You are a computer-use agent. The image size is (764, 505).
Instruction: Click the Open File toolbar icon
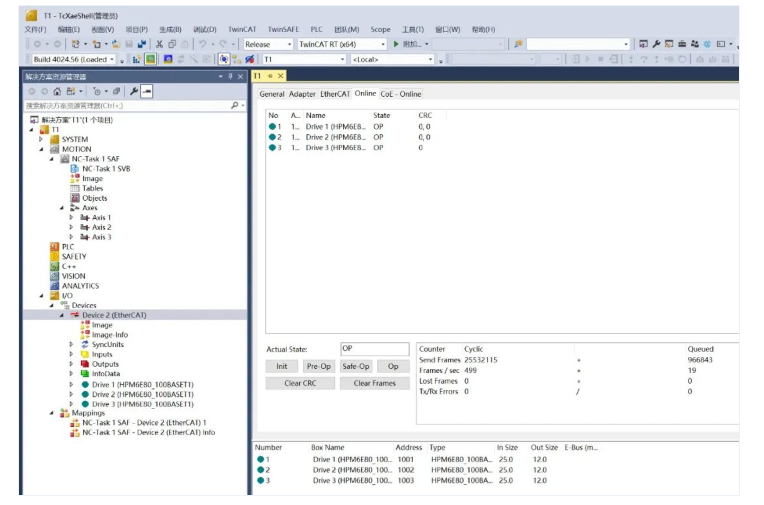[x=116, y=44]
